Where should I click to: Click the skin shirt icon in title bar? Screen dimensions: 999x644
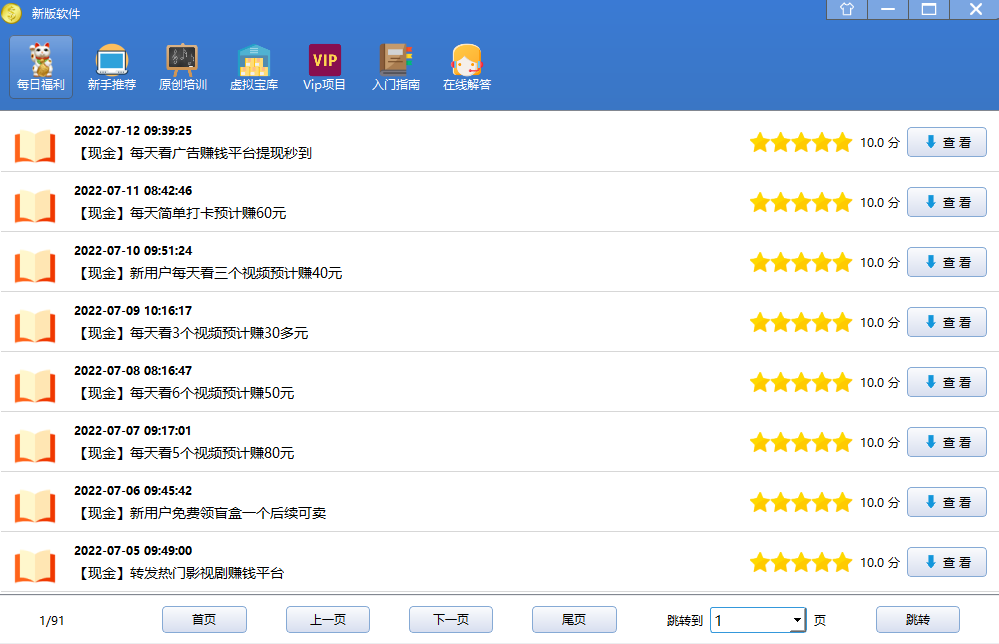pyautogui.click(x=847, y=10)
